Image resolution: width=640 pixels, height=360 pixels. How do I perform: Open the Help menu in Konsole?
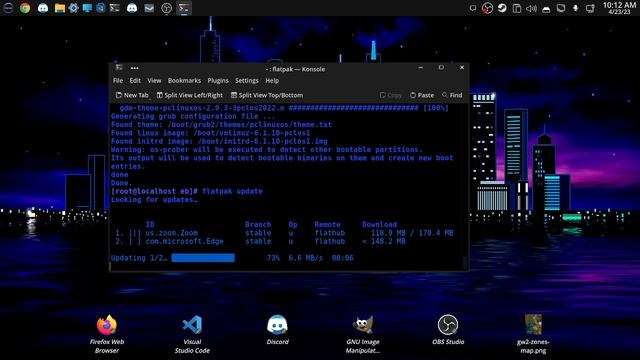[272, 81]
